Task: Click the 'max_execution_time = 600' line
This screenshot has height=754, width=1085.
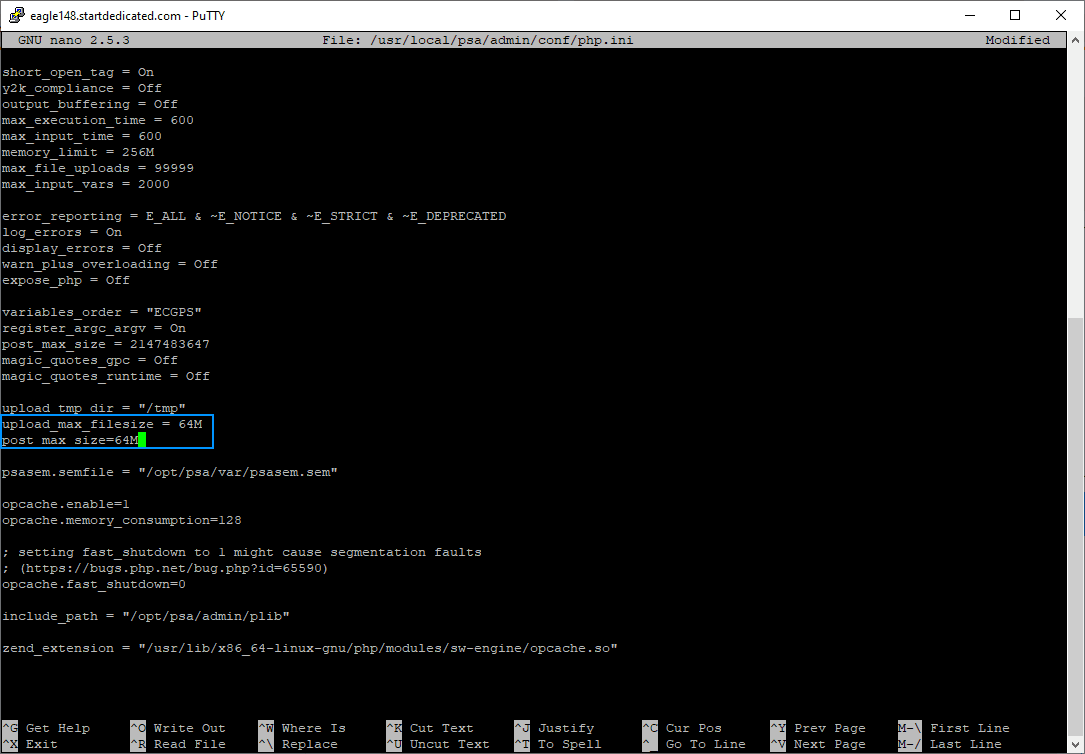Action: coord(98,120)
